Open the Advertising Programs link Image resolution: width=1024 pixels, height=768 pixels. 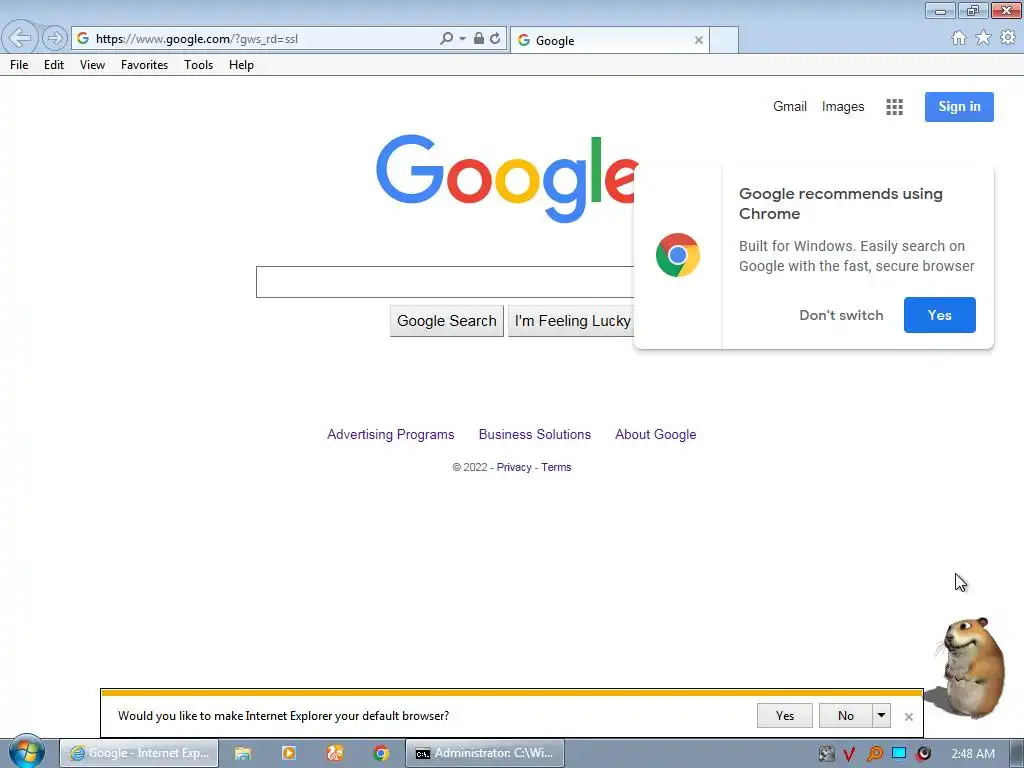point(391,434)
